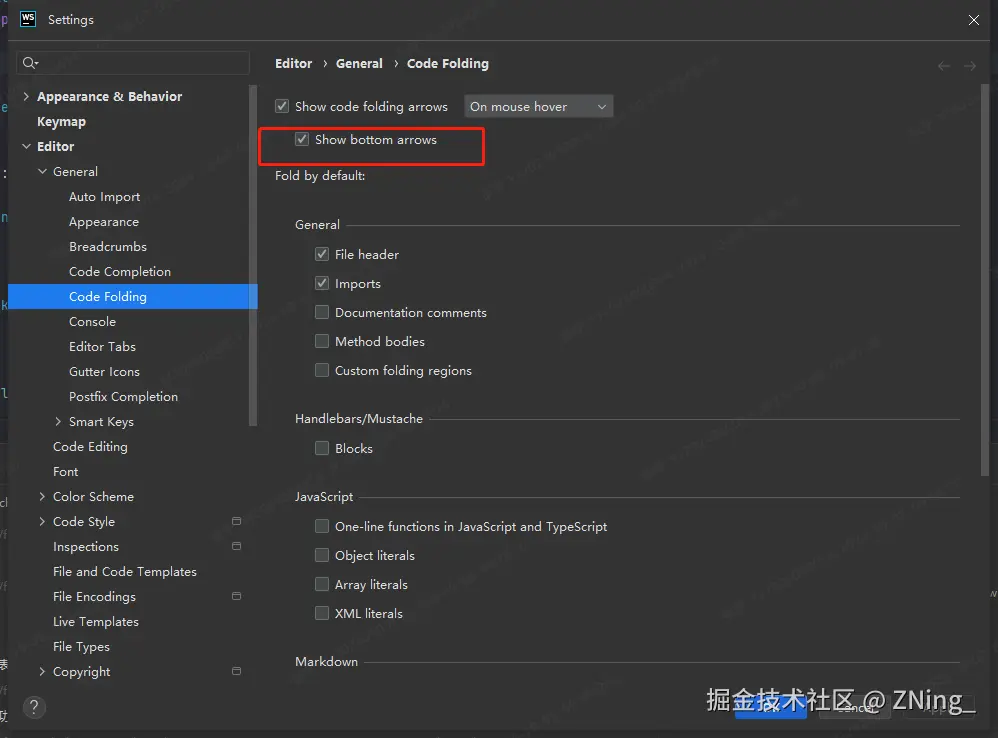Viewport: 998px width, 738px height.
Task: Click the project-level icon beside Copyright
Action: pos(236,671)
